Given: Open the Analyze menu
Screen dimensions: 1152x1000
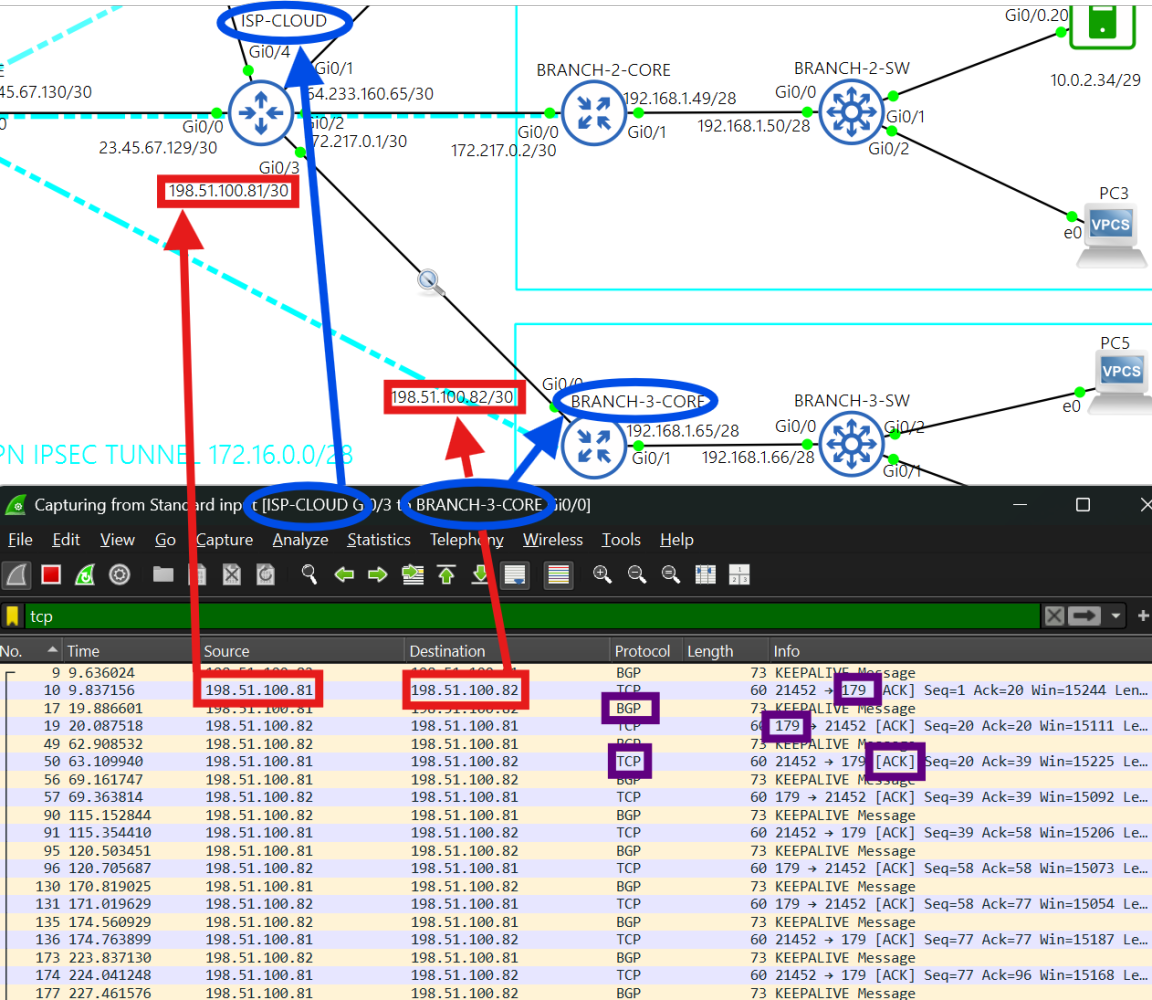Looking at the screenshot, I should pyautogui.click(x=300, y=540).
